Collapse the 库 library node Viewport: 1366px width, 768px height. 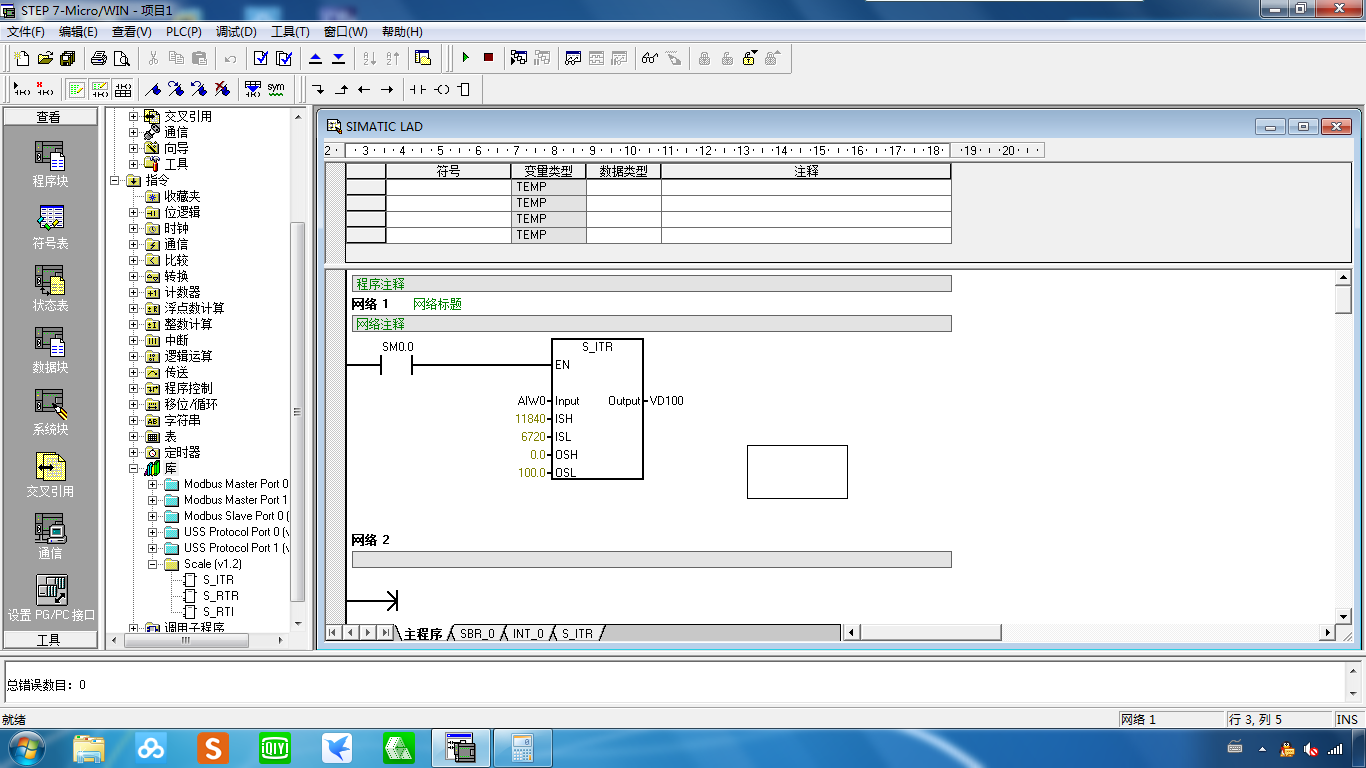pos(134,468)
